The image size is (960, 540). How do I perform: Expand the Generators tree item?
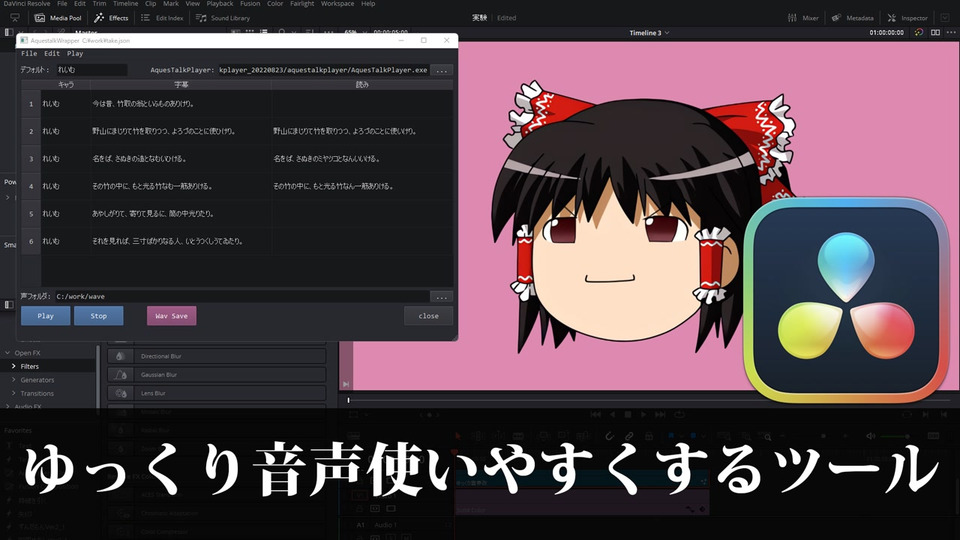tap(13, 380)
